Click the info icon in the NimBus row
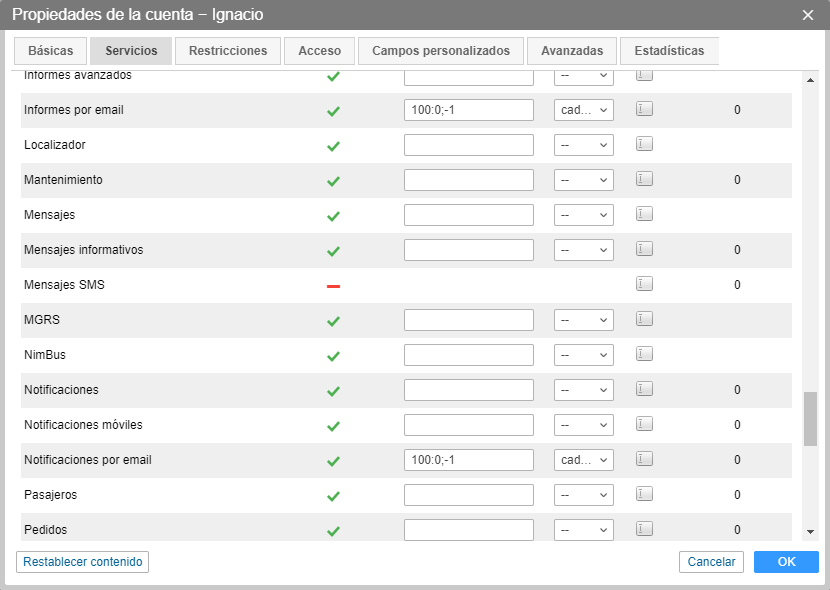This screenshot has width=830, height=590. pos(644,354)
